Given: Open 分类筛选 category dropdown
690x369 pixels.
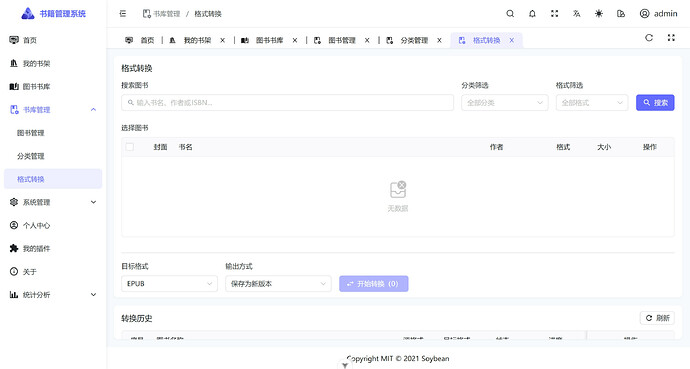Looking at the screenshot, I should click(505, 102).
